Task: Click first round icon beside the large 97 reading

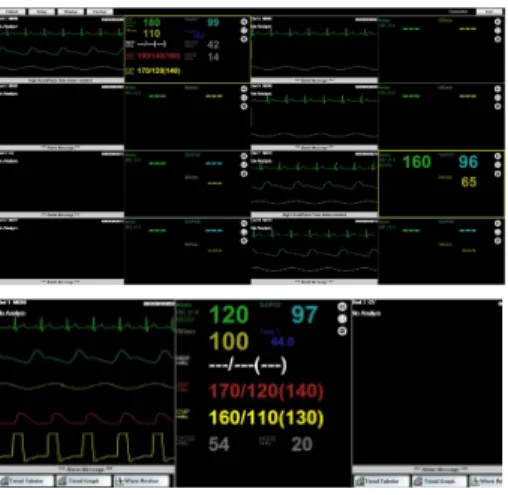Action: tap(342, 307)
